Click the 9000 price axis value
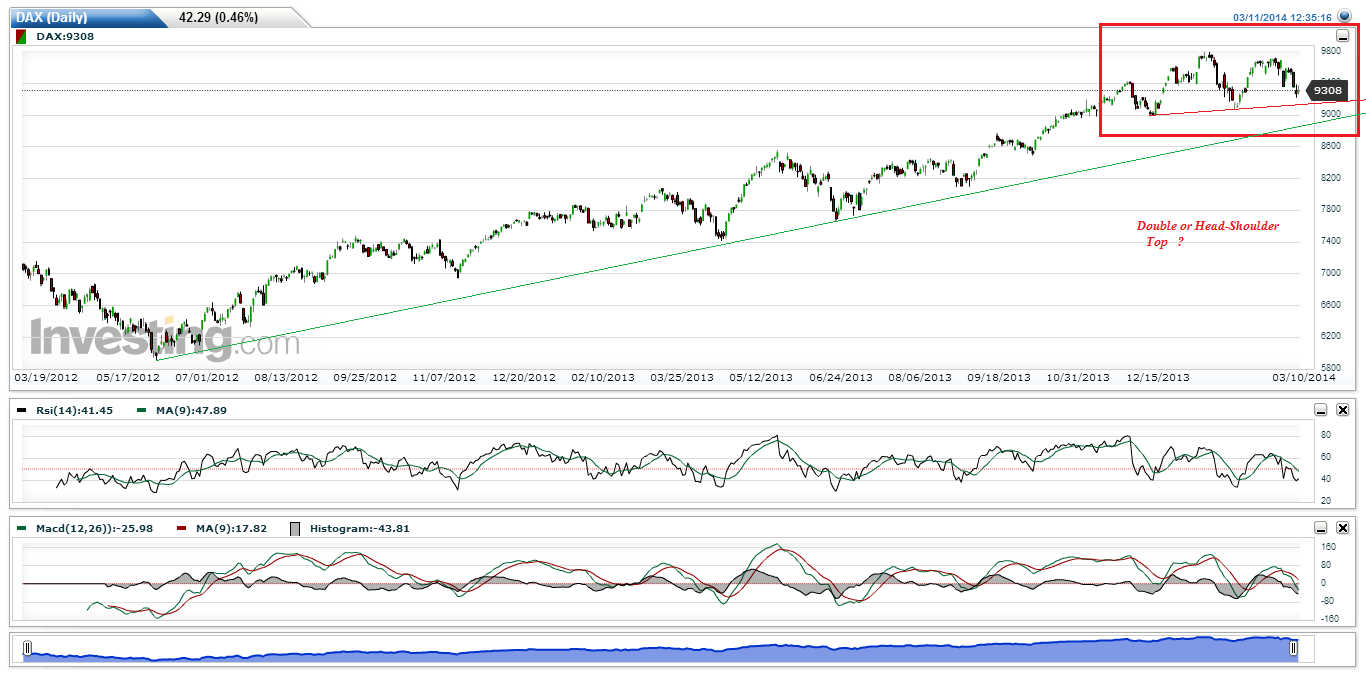Screen dimensions: 1366x675 click(x=1329, y=114)
